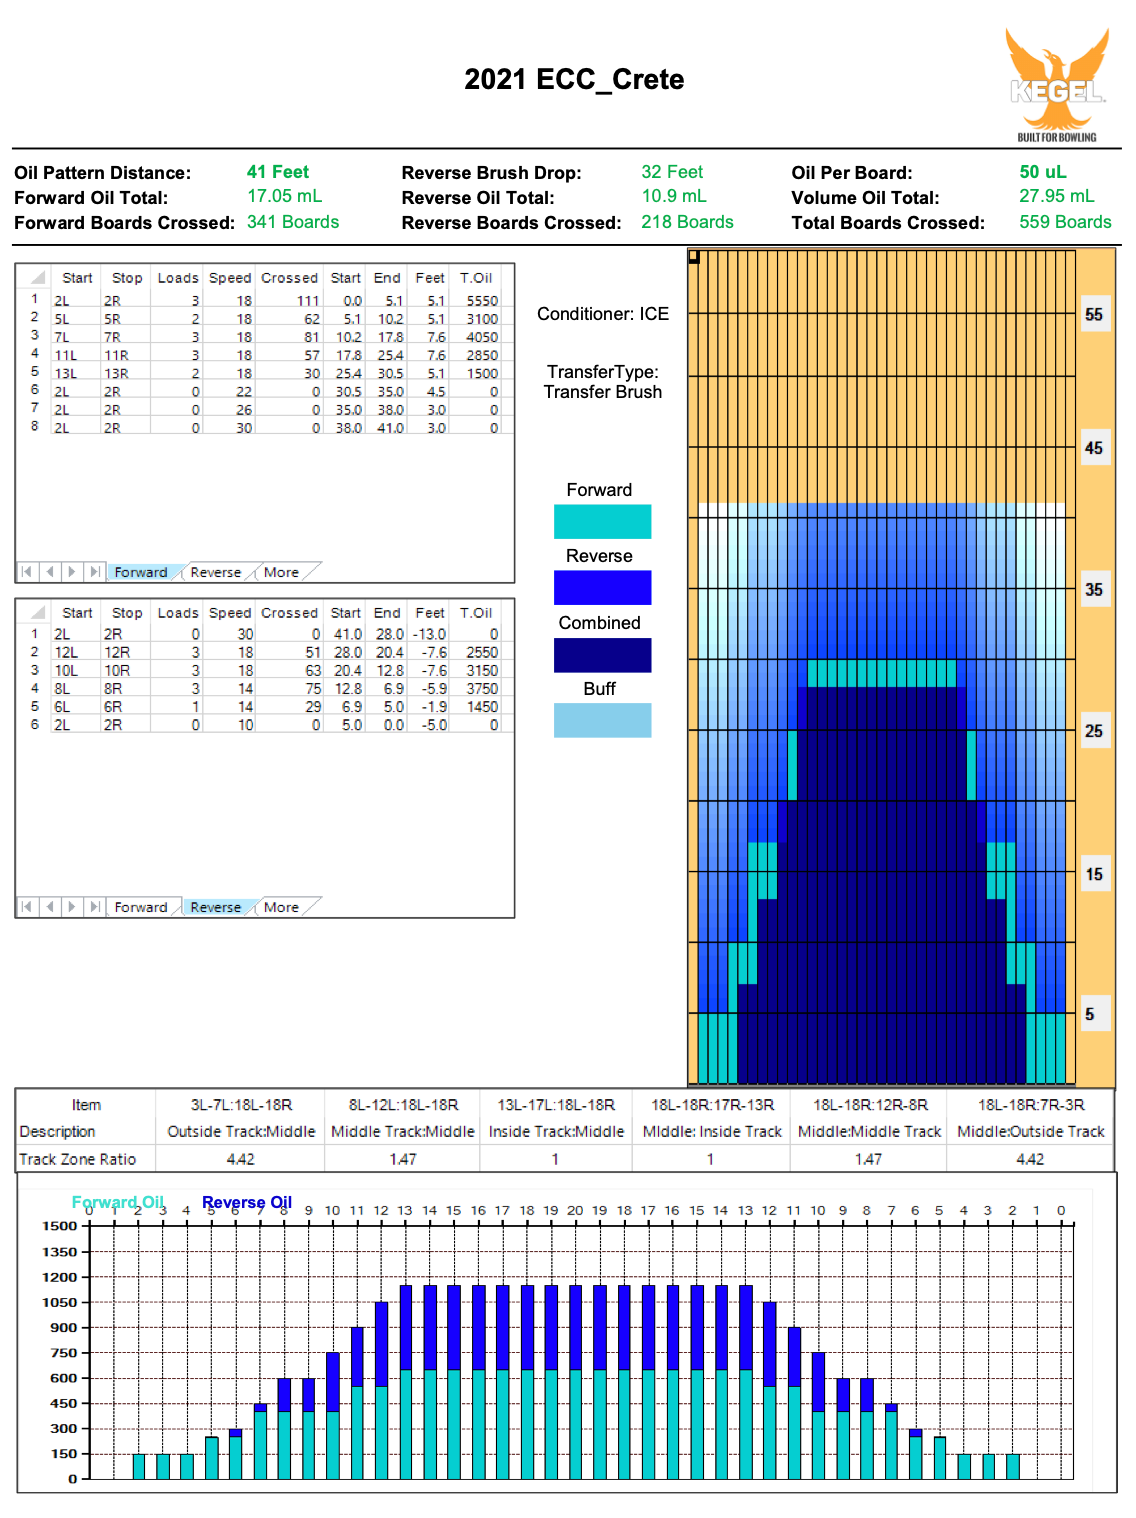
Task: Switch forward table to the Reverse tab
Action: [x=215, y=573]
